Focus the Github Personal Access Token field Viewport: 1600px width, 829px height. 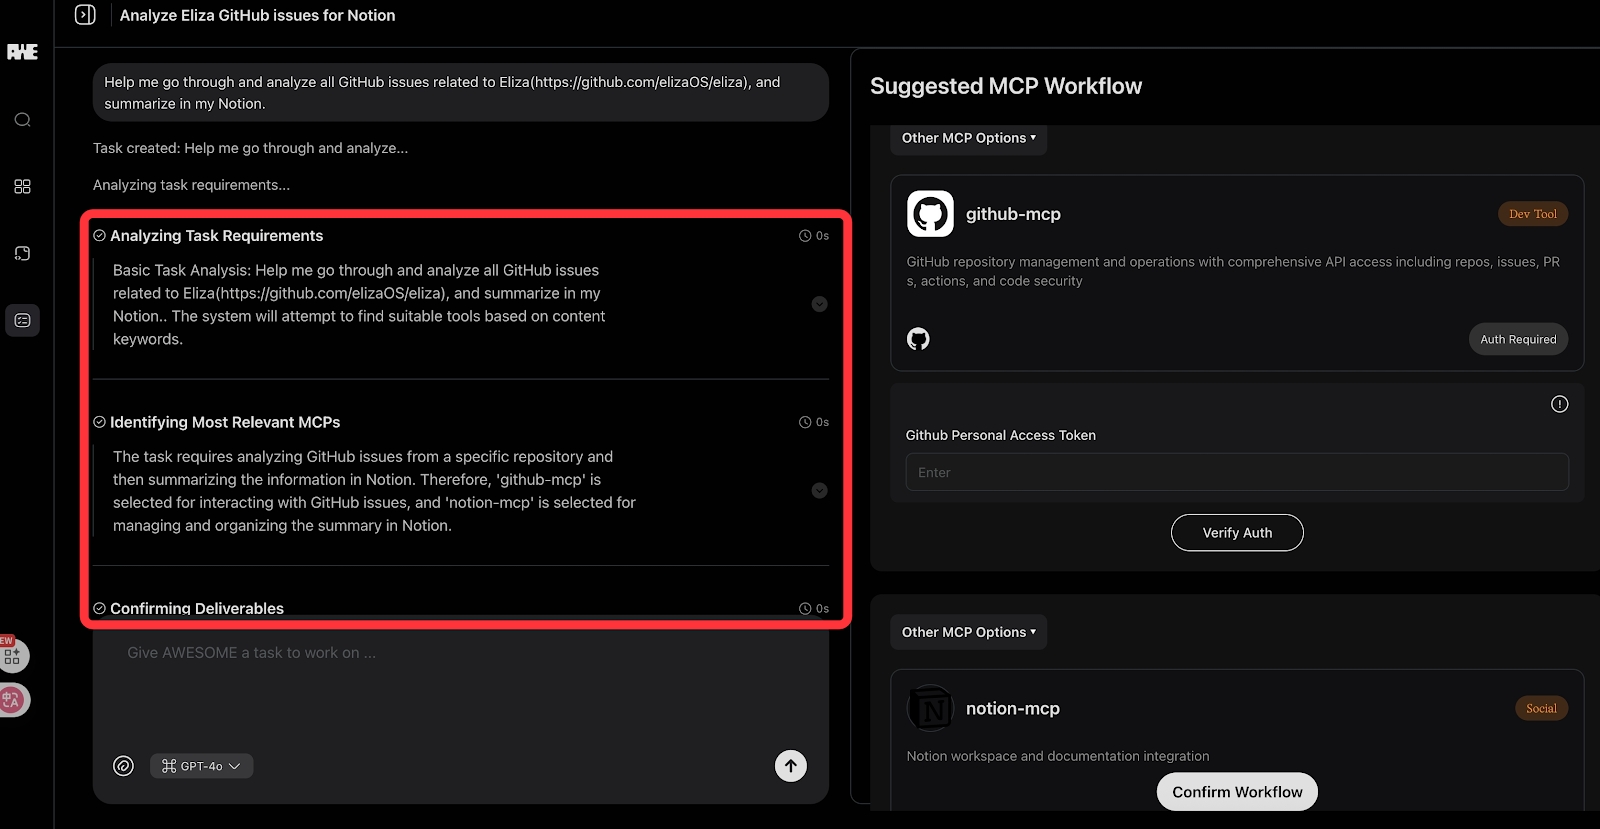[x=1237, y=472]
